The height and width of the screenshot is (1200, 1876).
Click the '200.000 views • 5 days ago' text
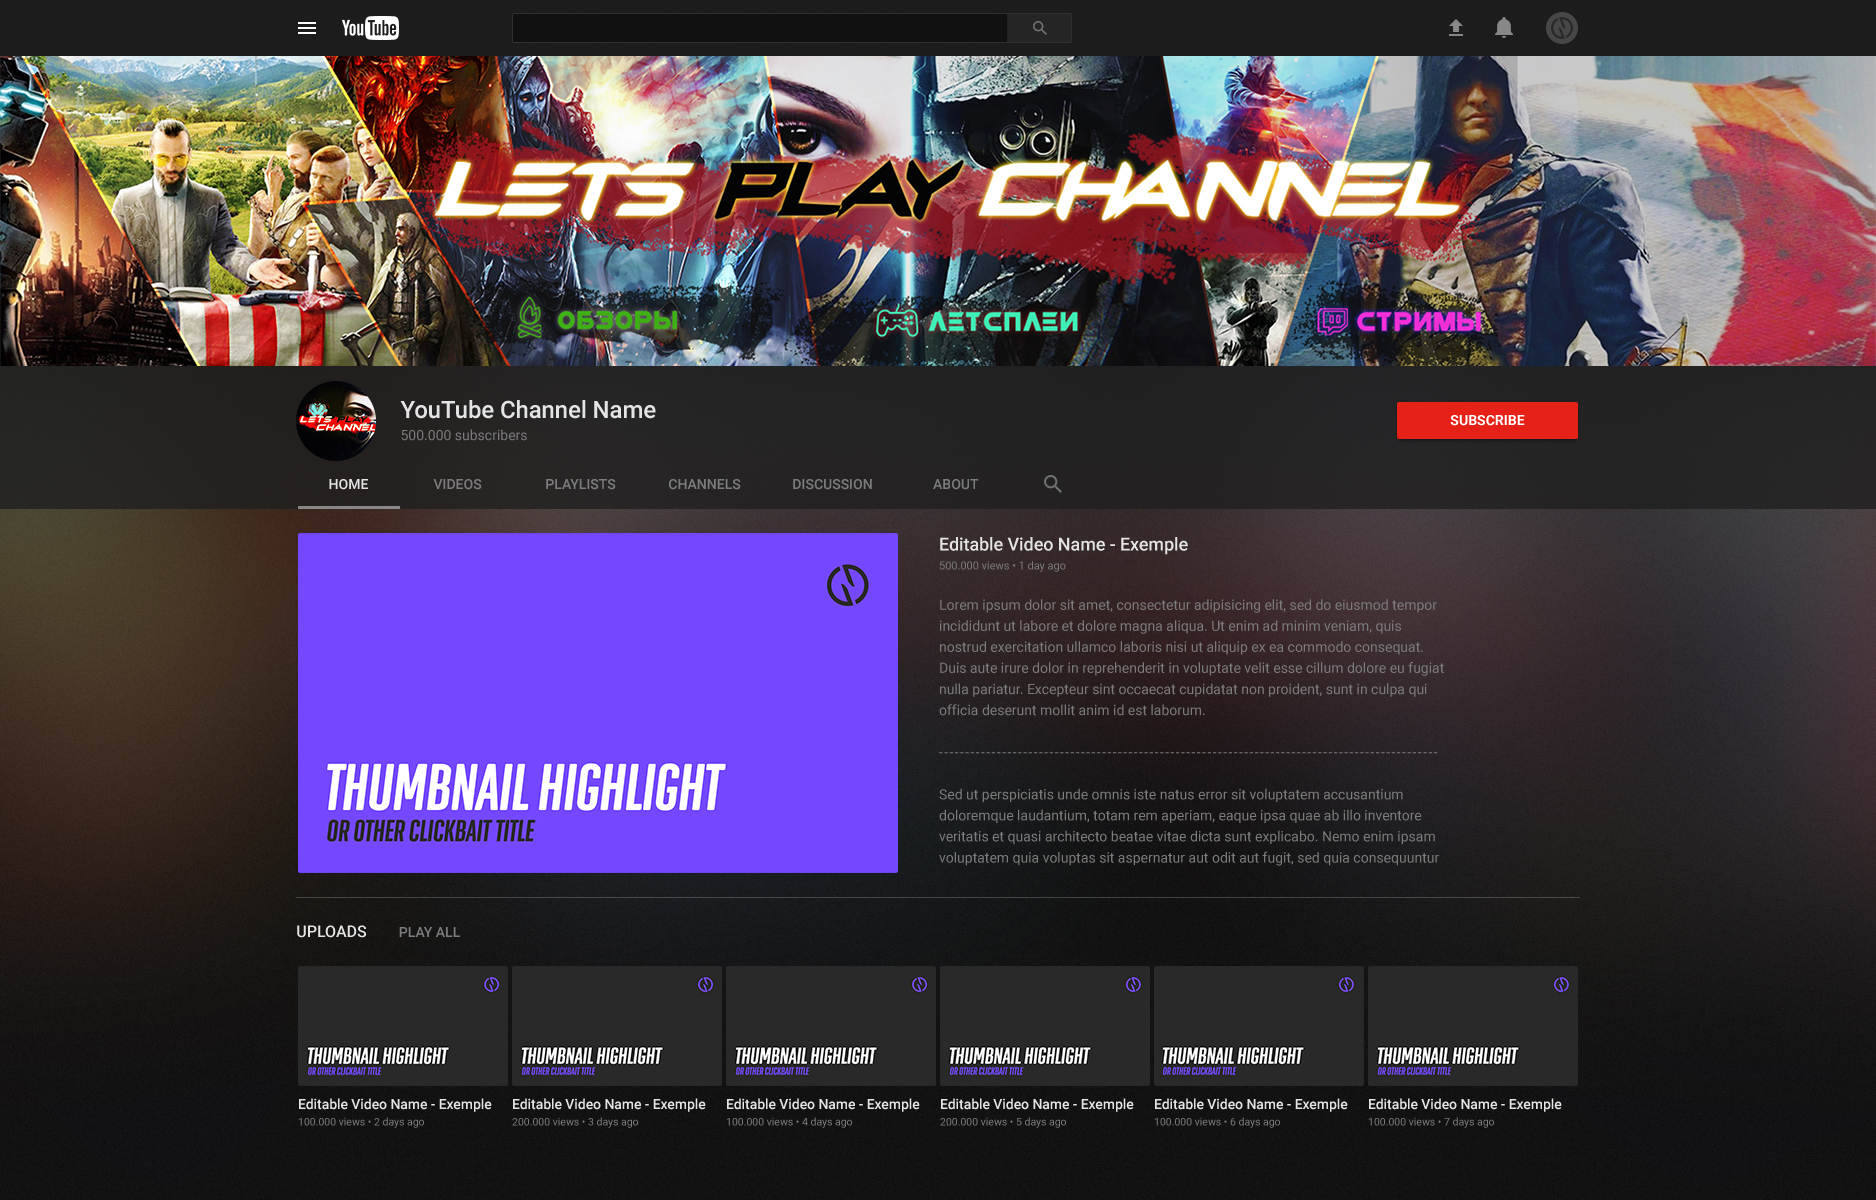(1003, 1122)
